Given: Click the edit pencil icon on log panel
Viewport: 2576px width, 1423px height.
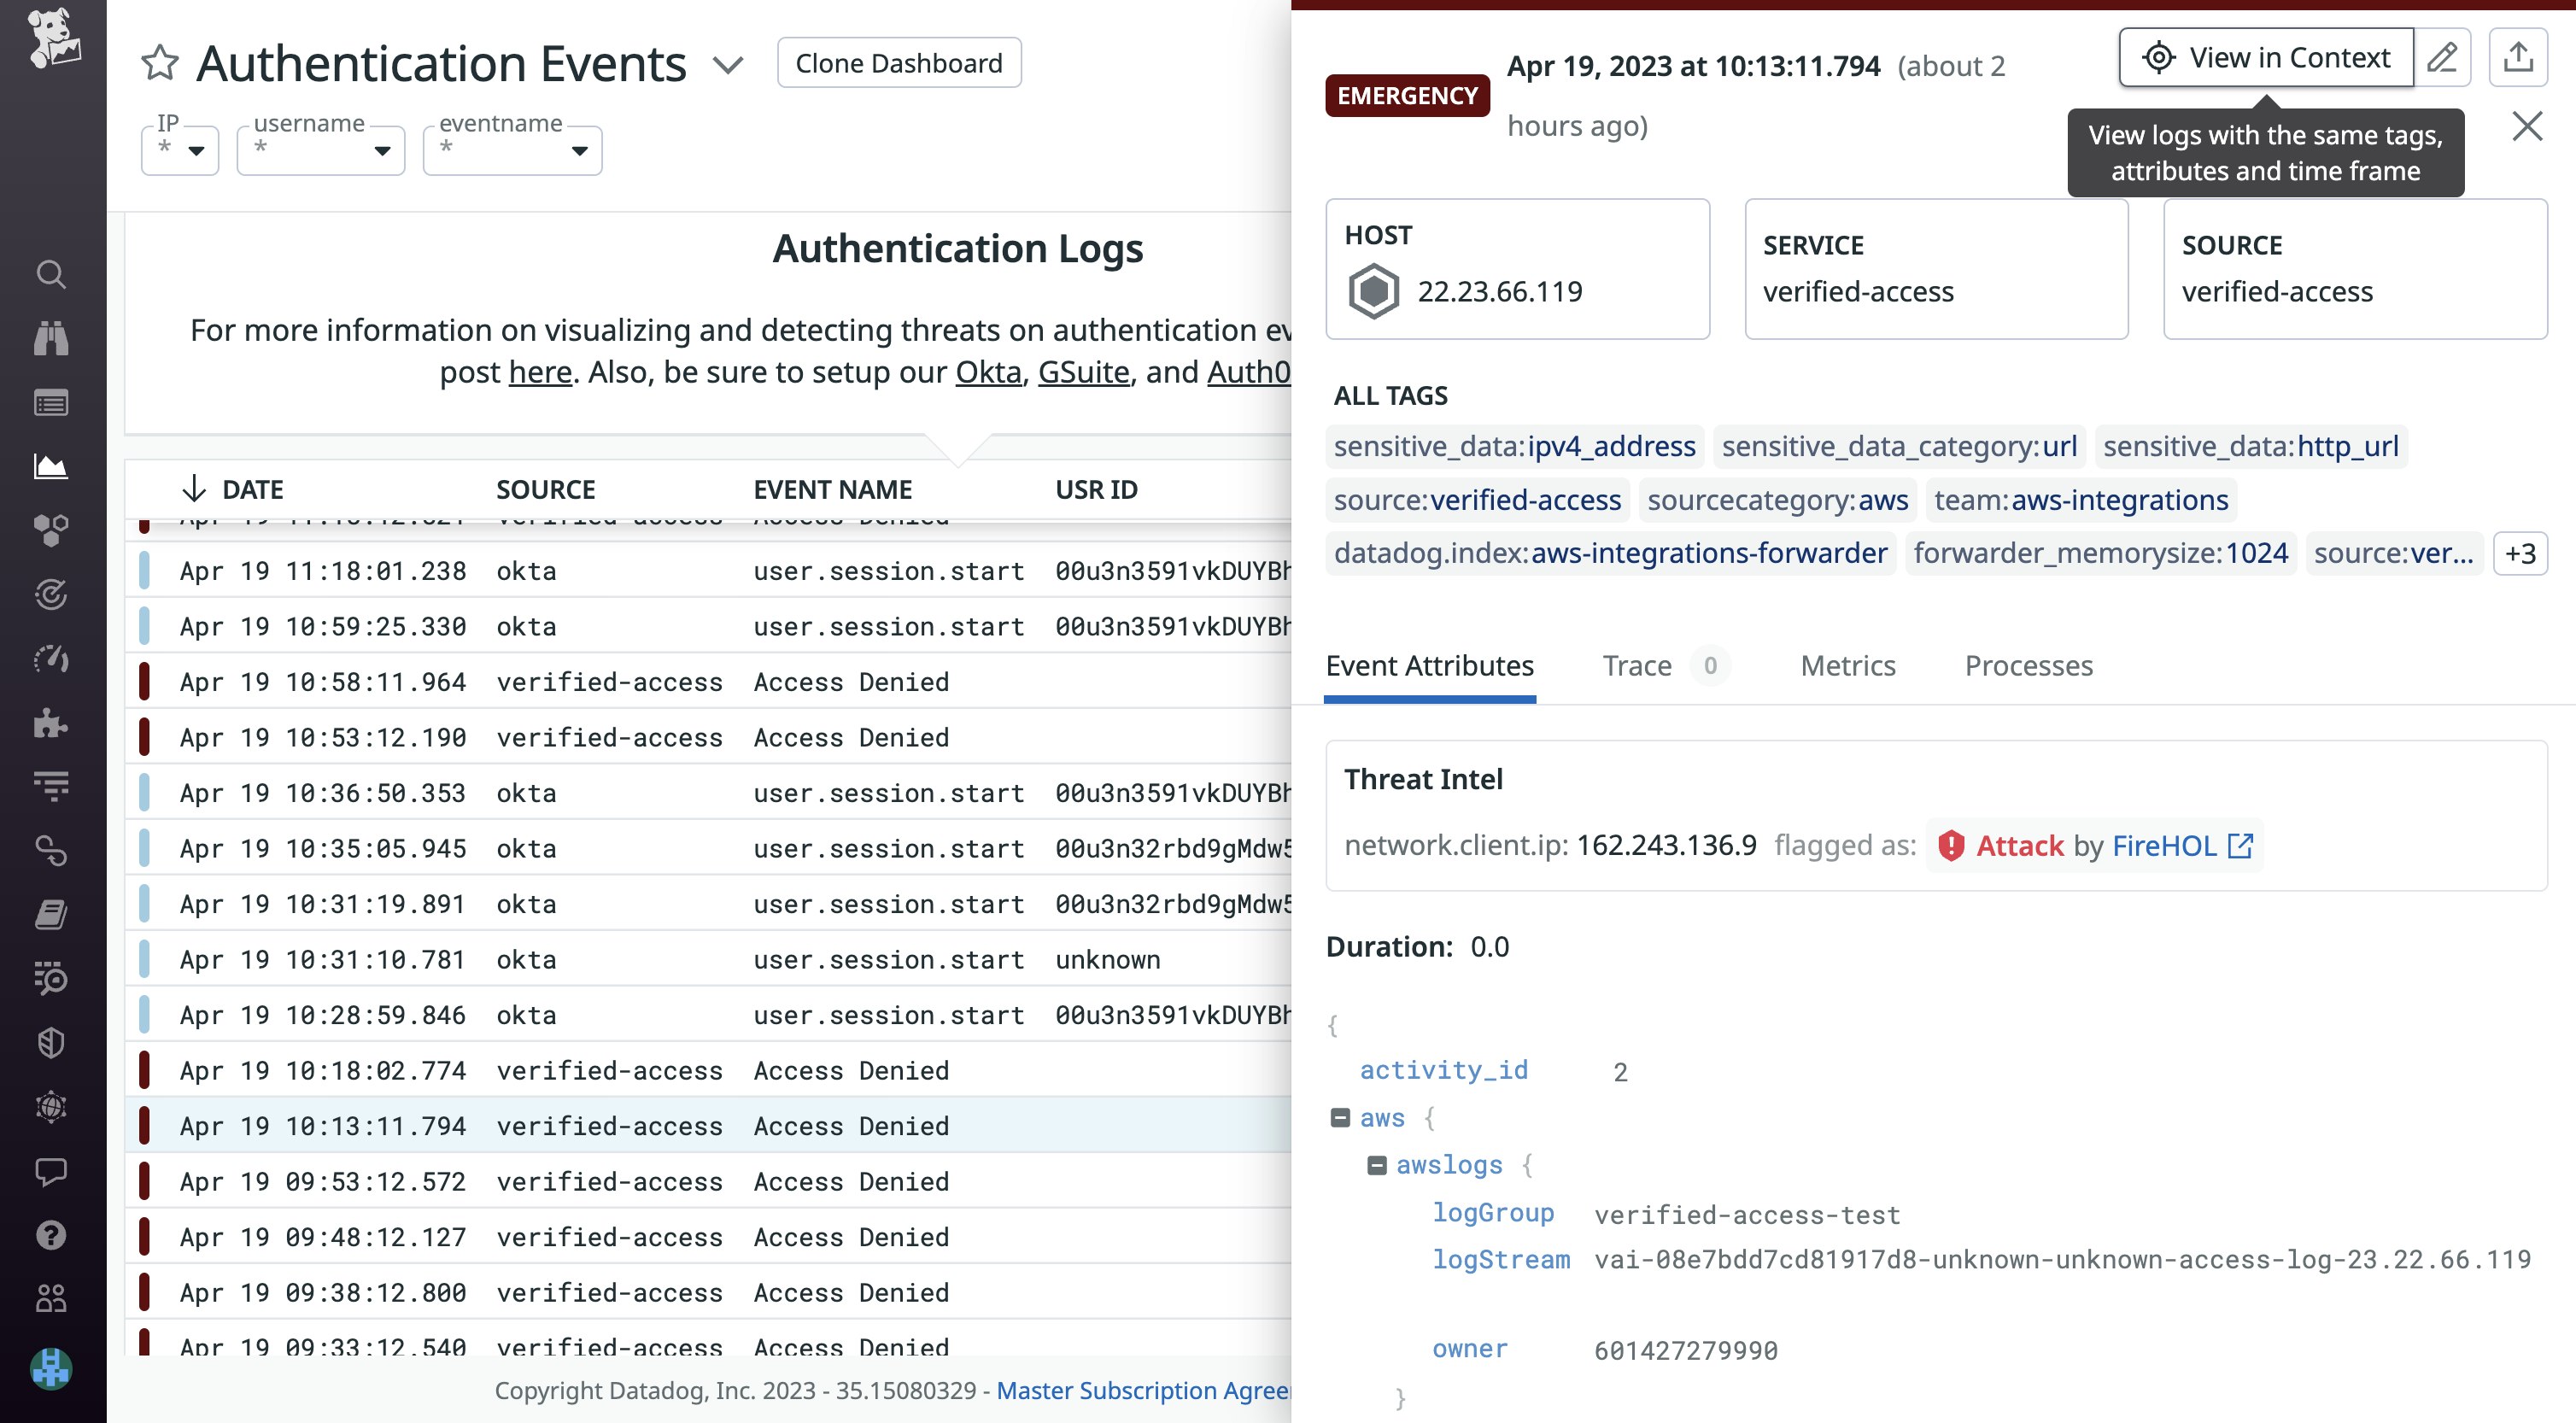Looking at the screenshot, I should tap(2444, 57).
